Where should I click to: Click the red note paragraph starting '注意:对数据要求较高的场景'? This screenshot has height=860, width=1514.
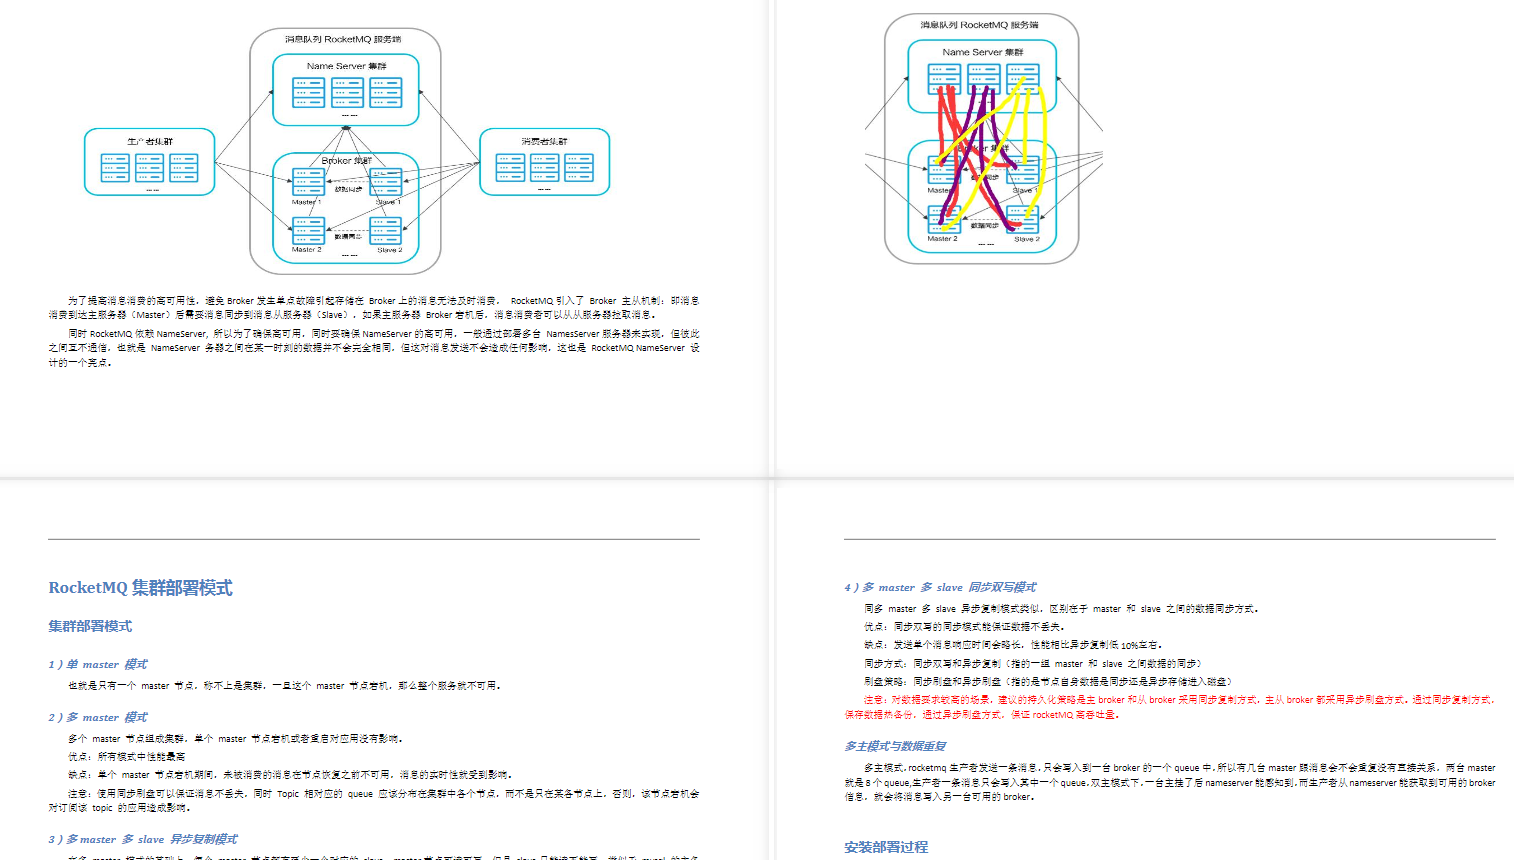[x=1170, y=707]
